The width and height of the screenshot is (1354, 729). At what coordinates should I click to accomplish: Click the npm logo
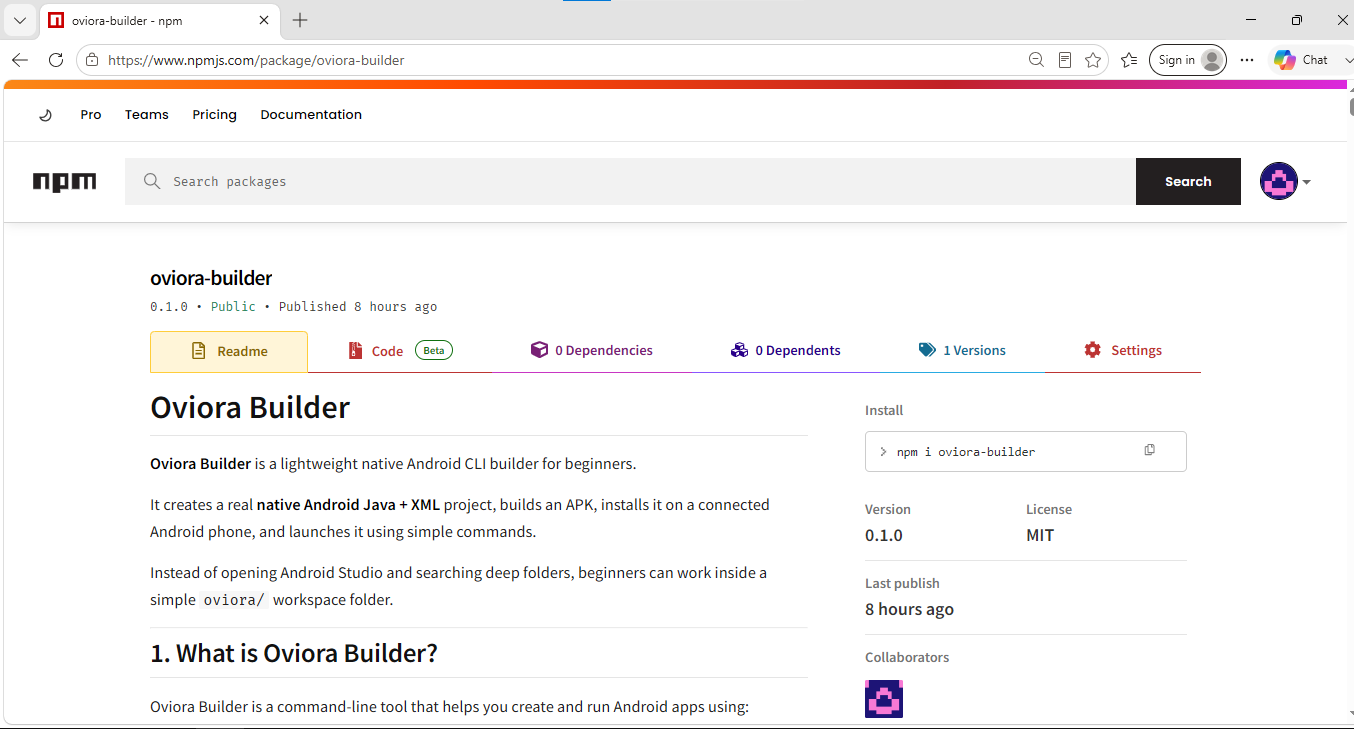[65, 182]
